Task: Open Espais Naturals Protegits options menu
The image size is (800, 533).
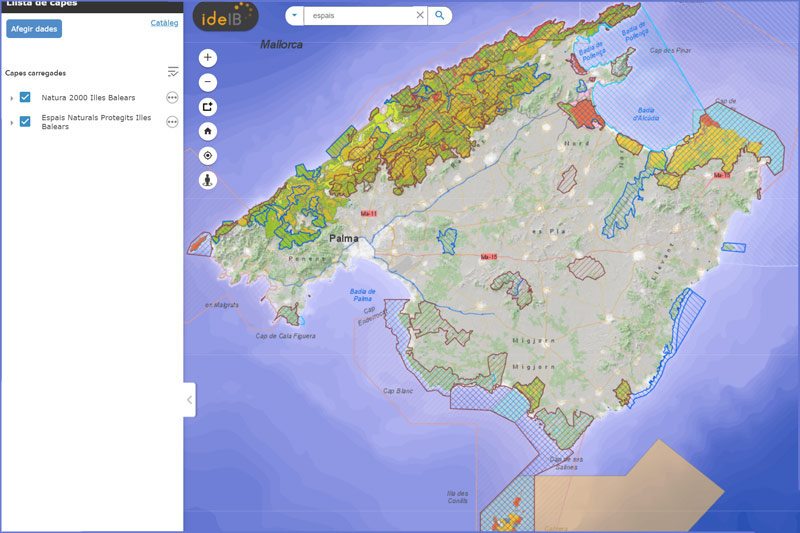Action: click(x=172, y=122)
